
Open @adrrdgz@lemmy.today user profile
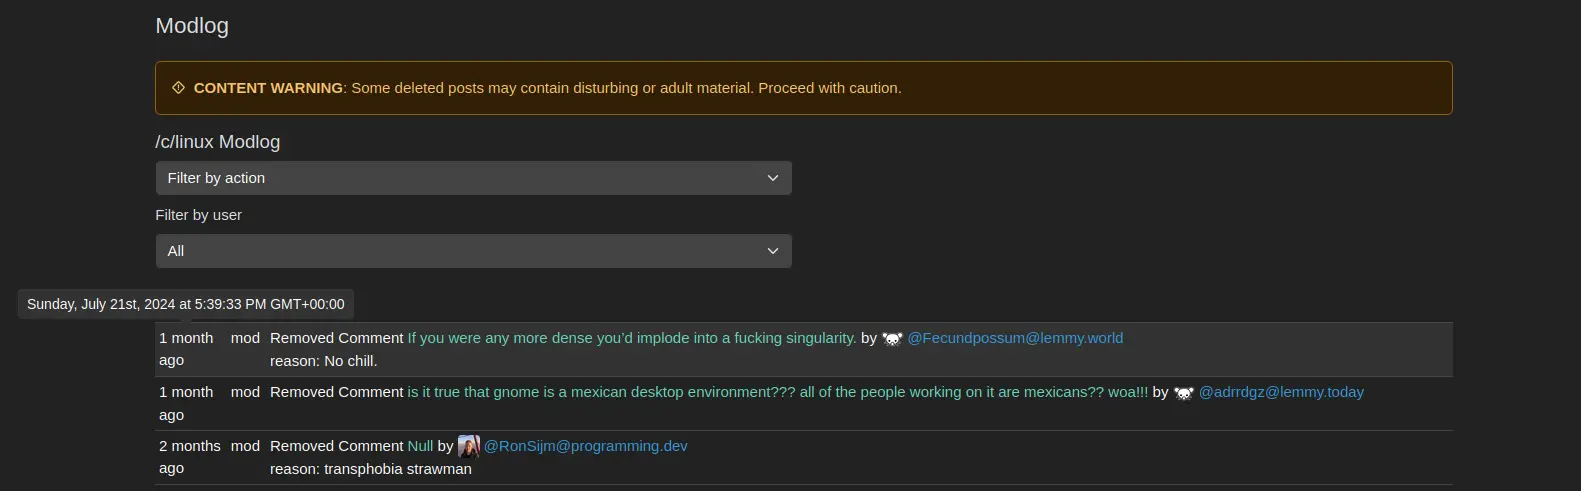[x=1281, y=392]
